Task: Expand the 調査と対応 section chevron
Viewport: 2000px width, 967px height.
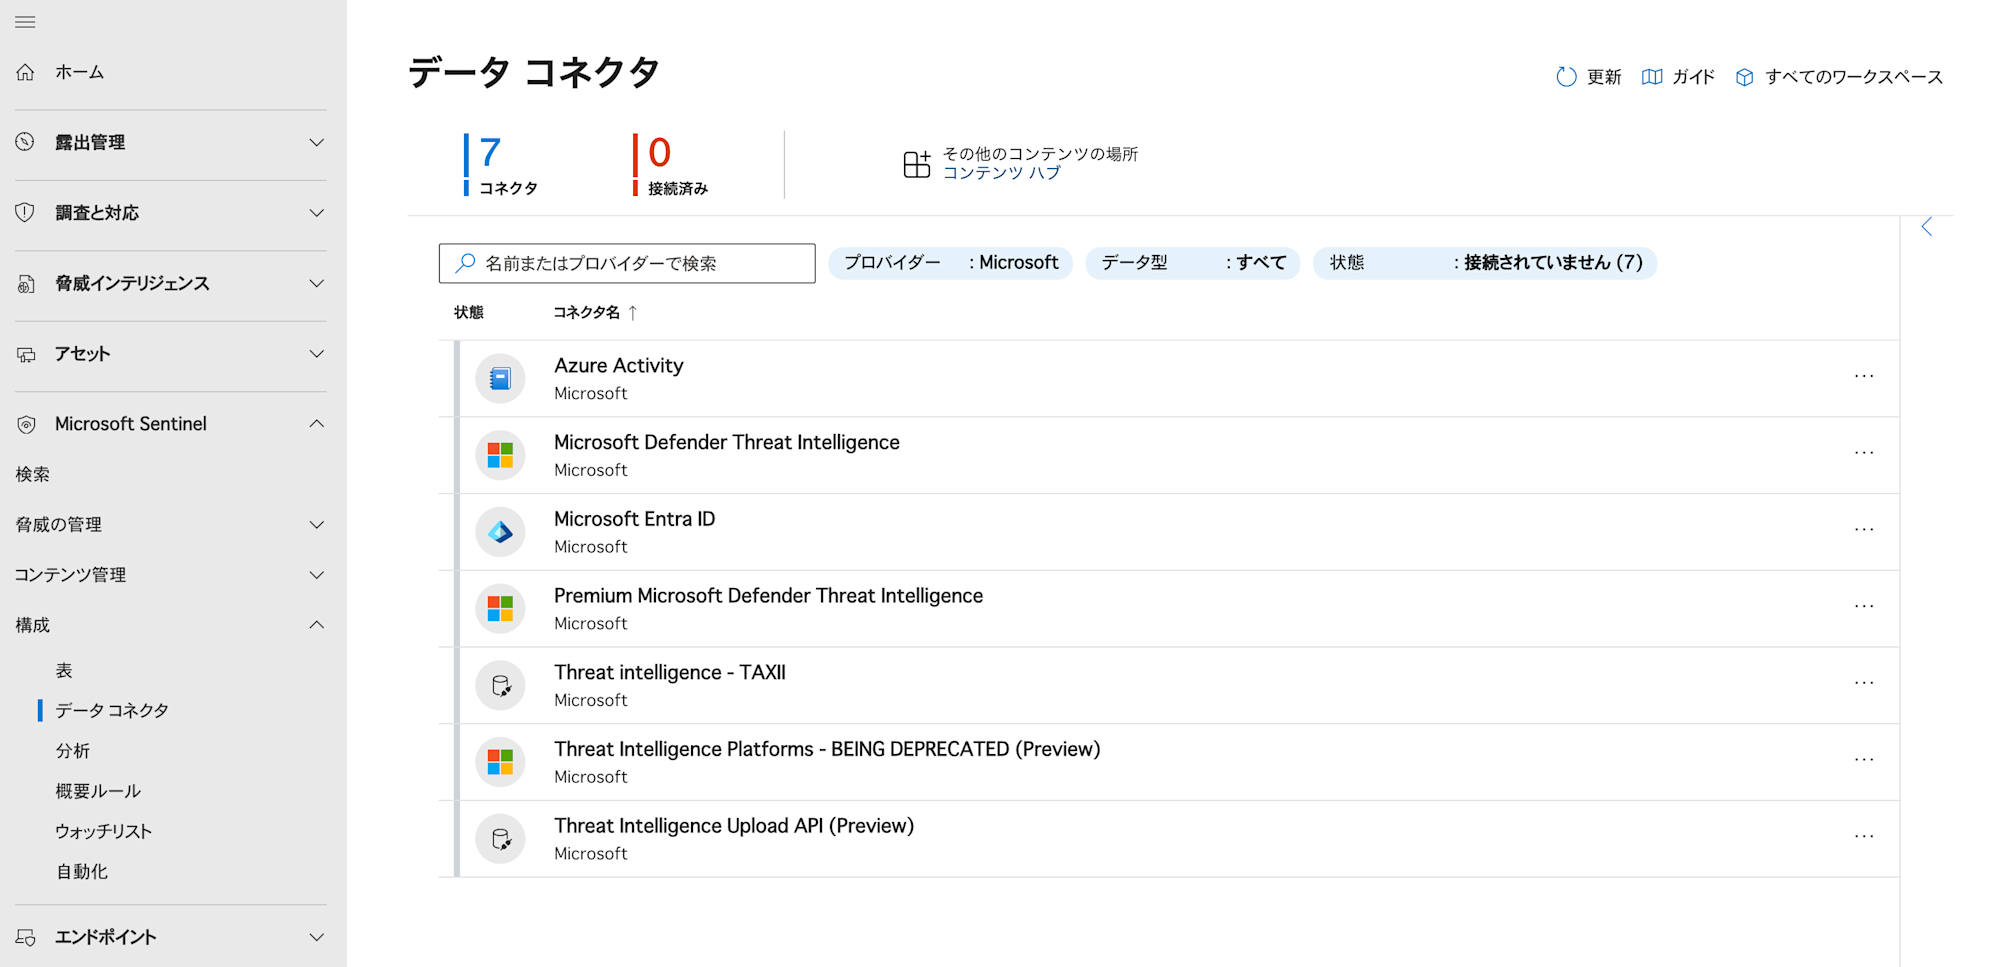Action: (316, 213)
